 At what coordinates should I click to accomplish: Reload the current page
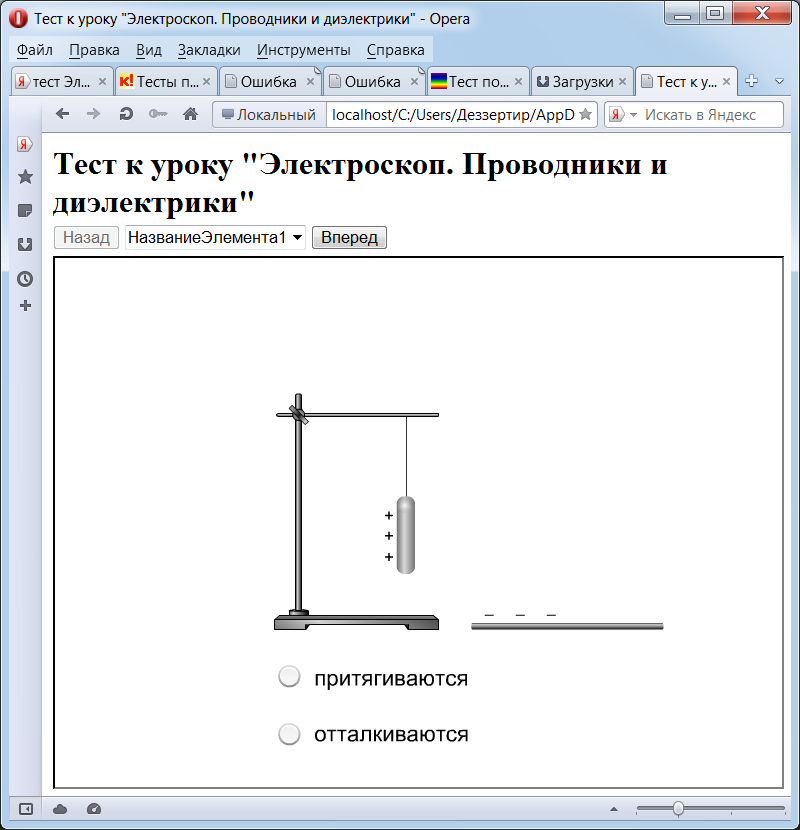tap(126, 114)
